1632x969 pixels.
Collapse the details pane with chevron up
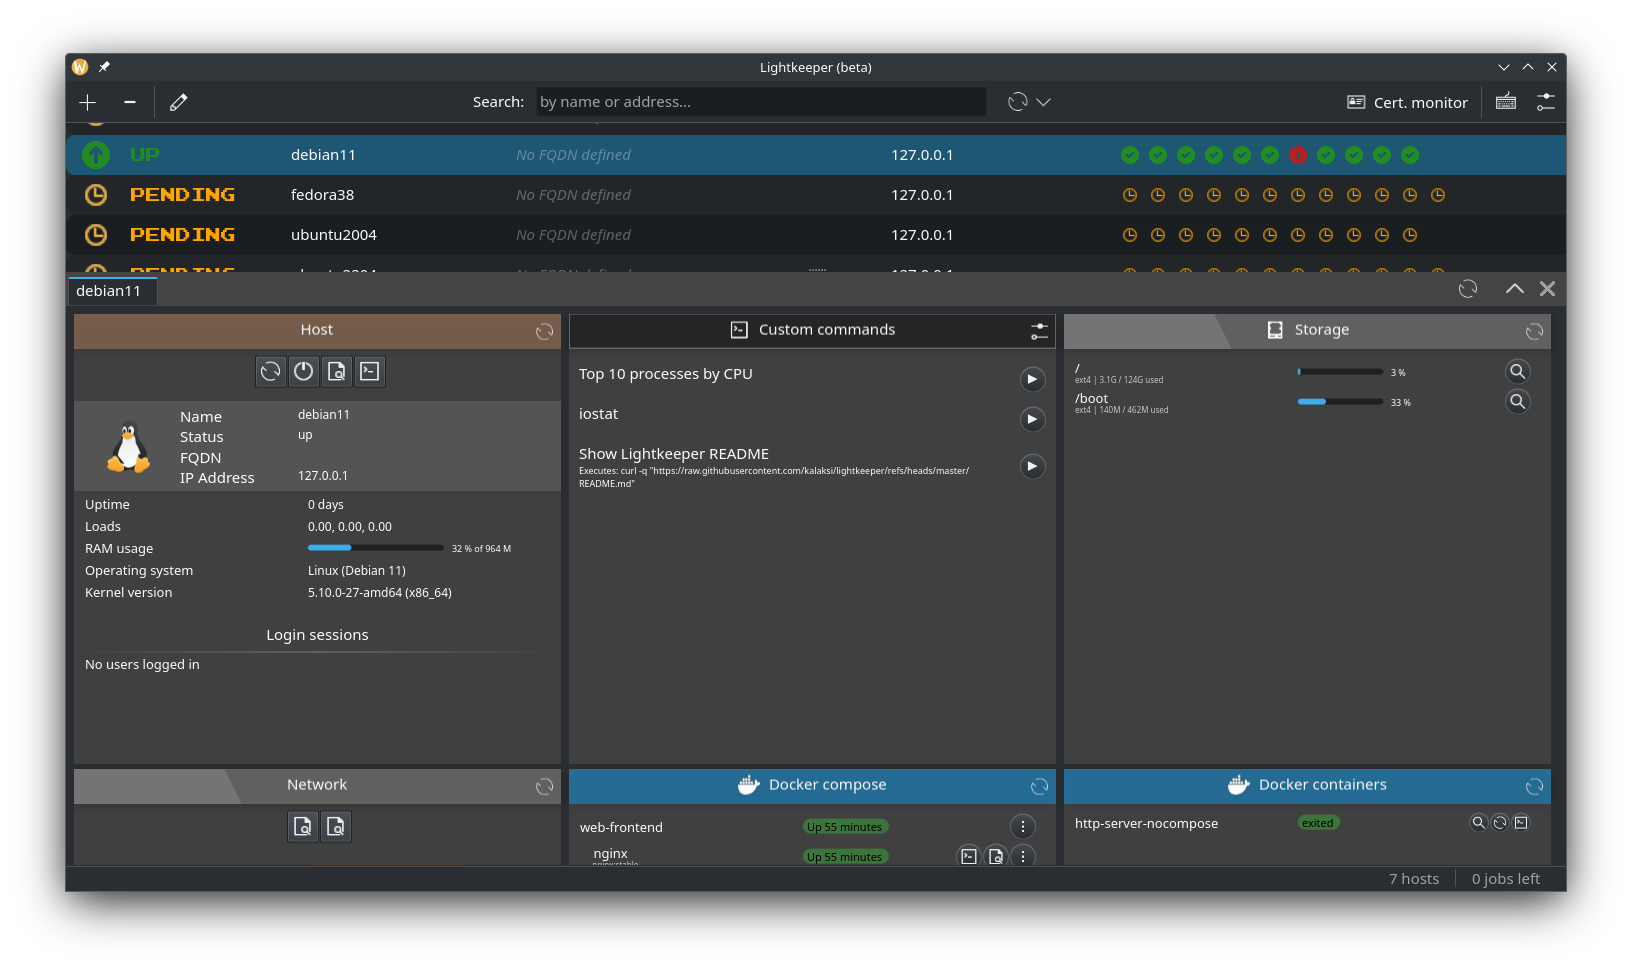tap(1515, 289)
